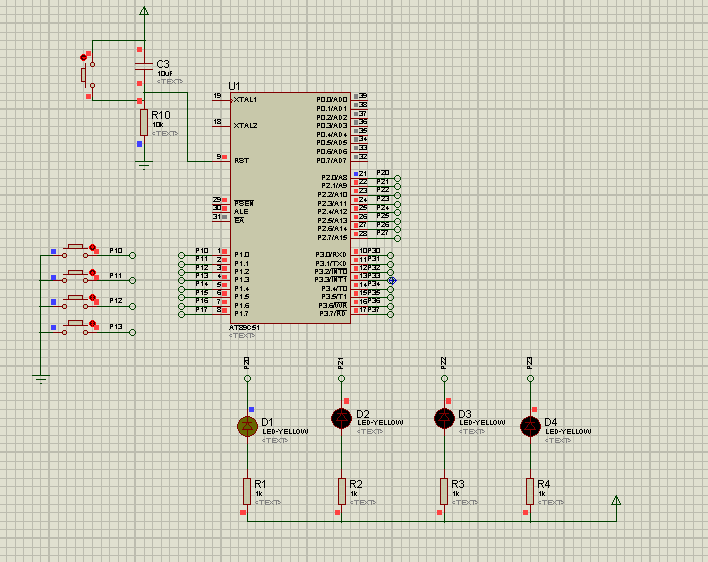Select resistor R3 under D3

pos(443,490)
